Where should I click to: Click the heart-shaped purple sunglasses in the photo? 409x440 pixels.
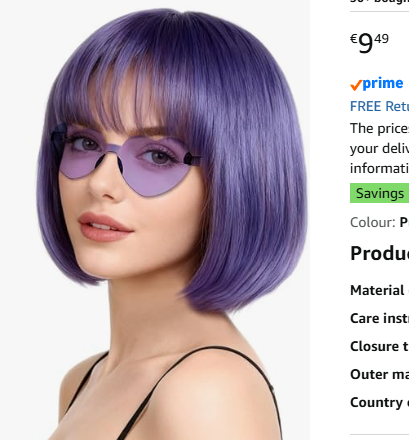tap(125, 158)
